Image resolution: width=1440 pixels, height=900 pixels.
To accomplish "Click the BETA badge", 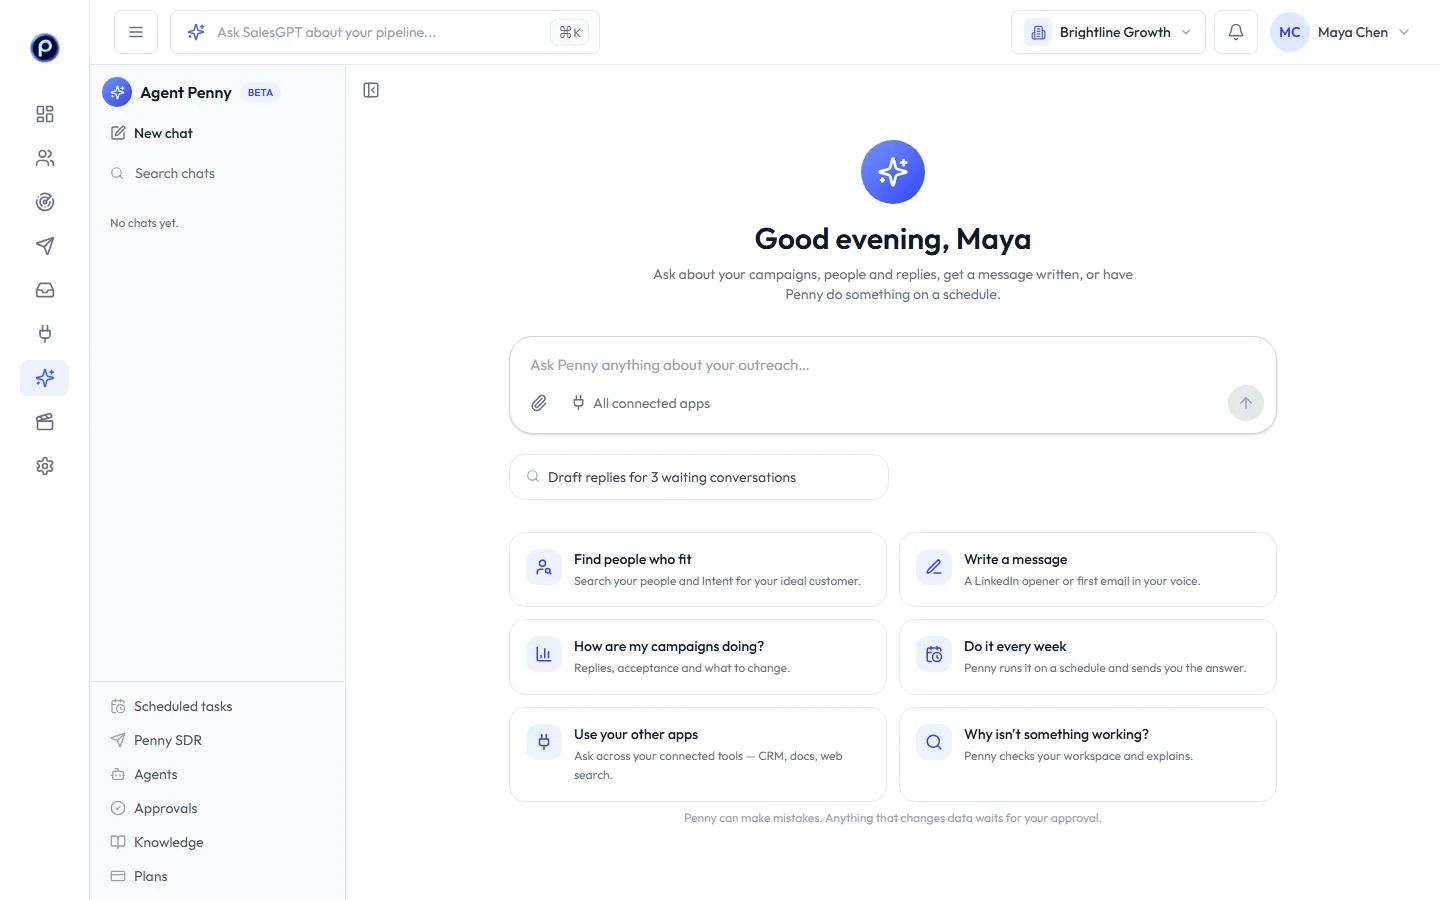I will click(x=260, y=92).
